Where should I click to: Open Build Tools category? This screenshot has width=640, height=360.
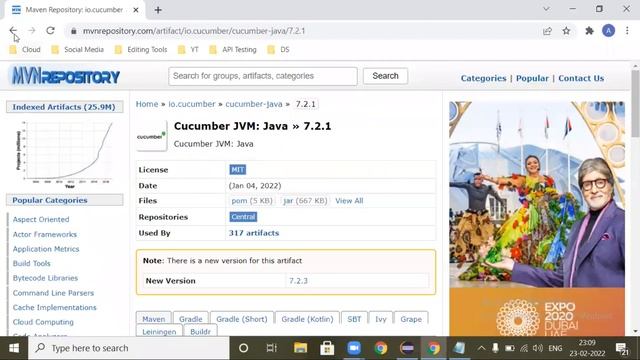(x=31, y=264)
